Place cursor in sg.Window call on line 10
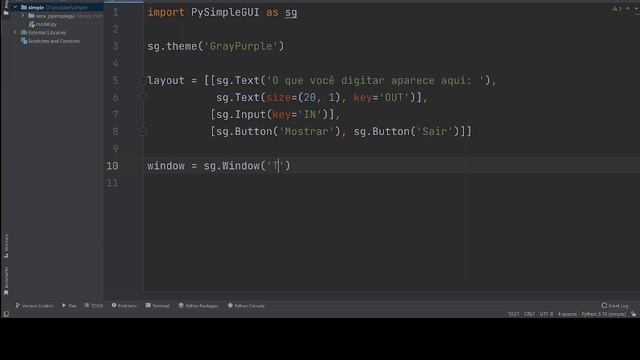 (247, 166)
